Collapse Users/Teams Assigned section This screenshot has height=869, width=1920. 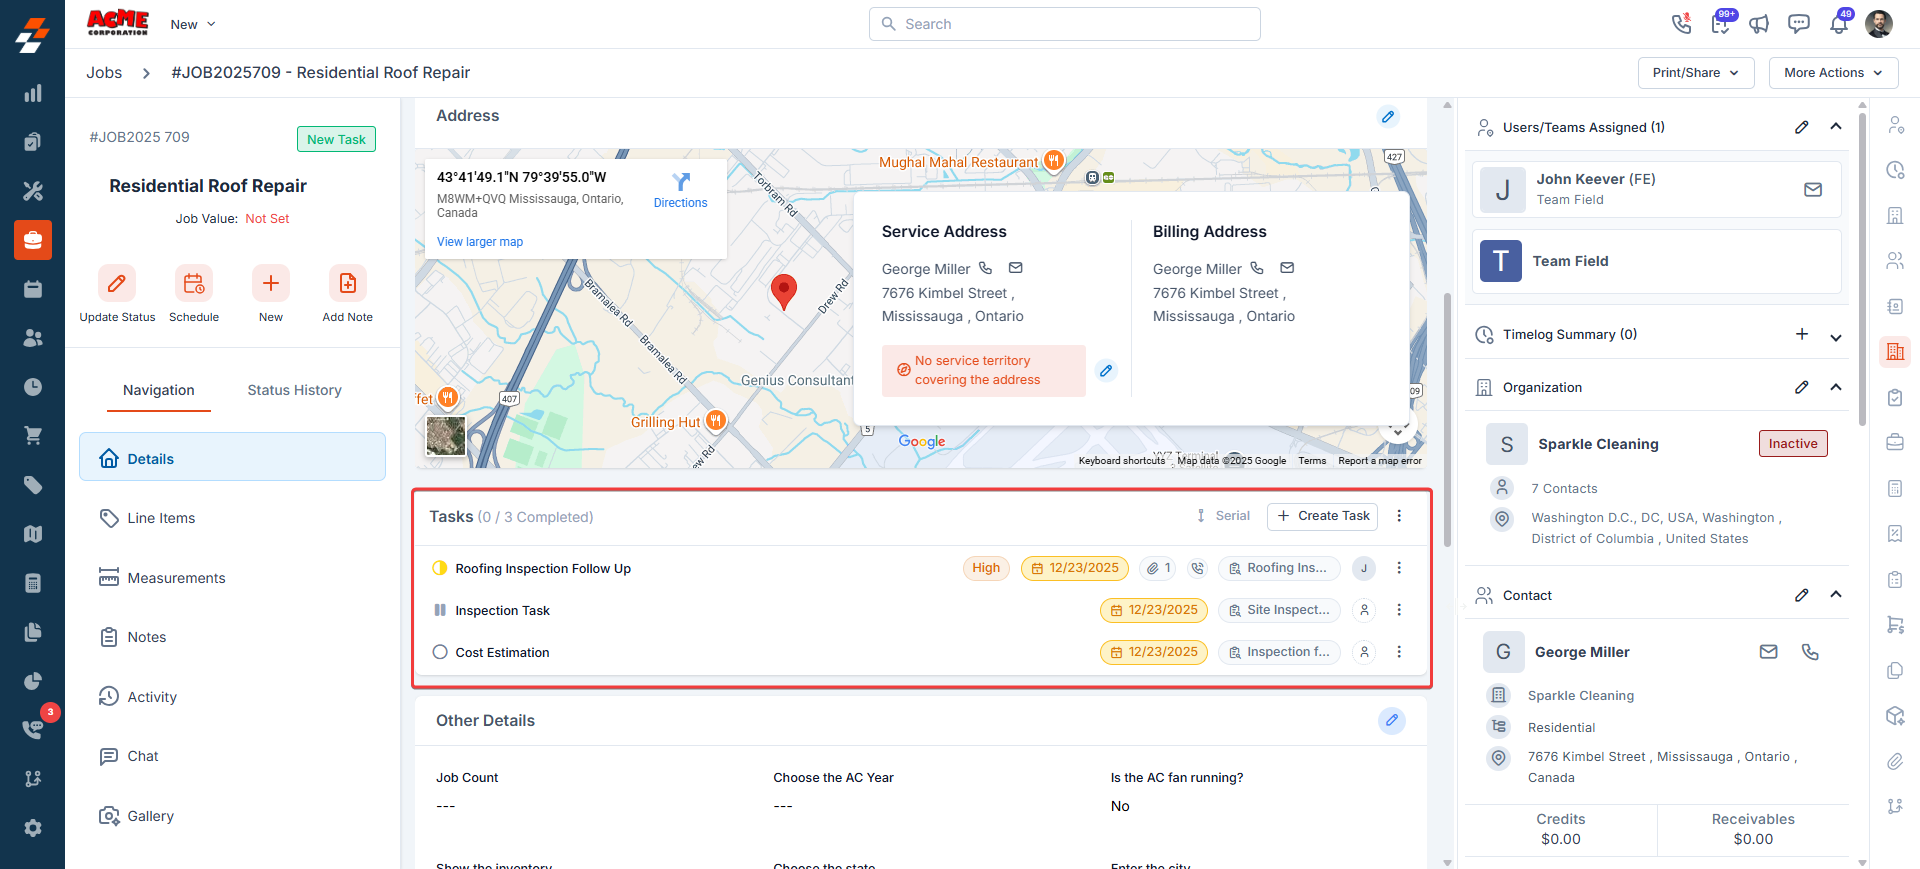coord(1836,127)
